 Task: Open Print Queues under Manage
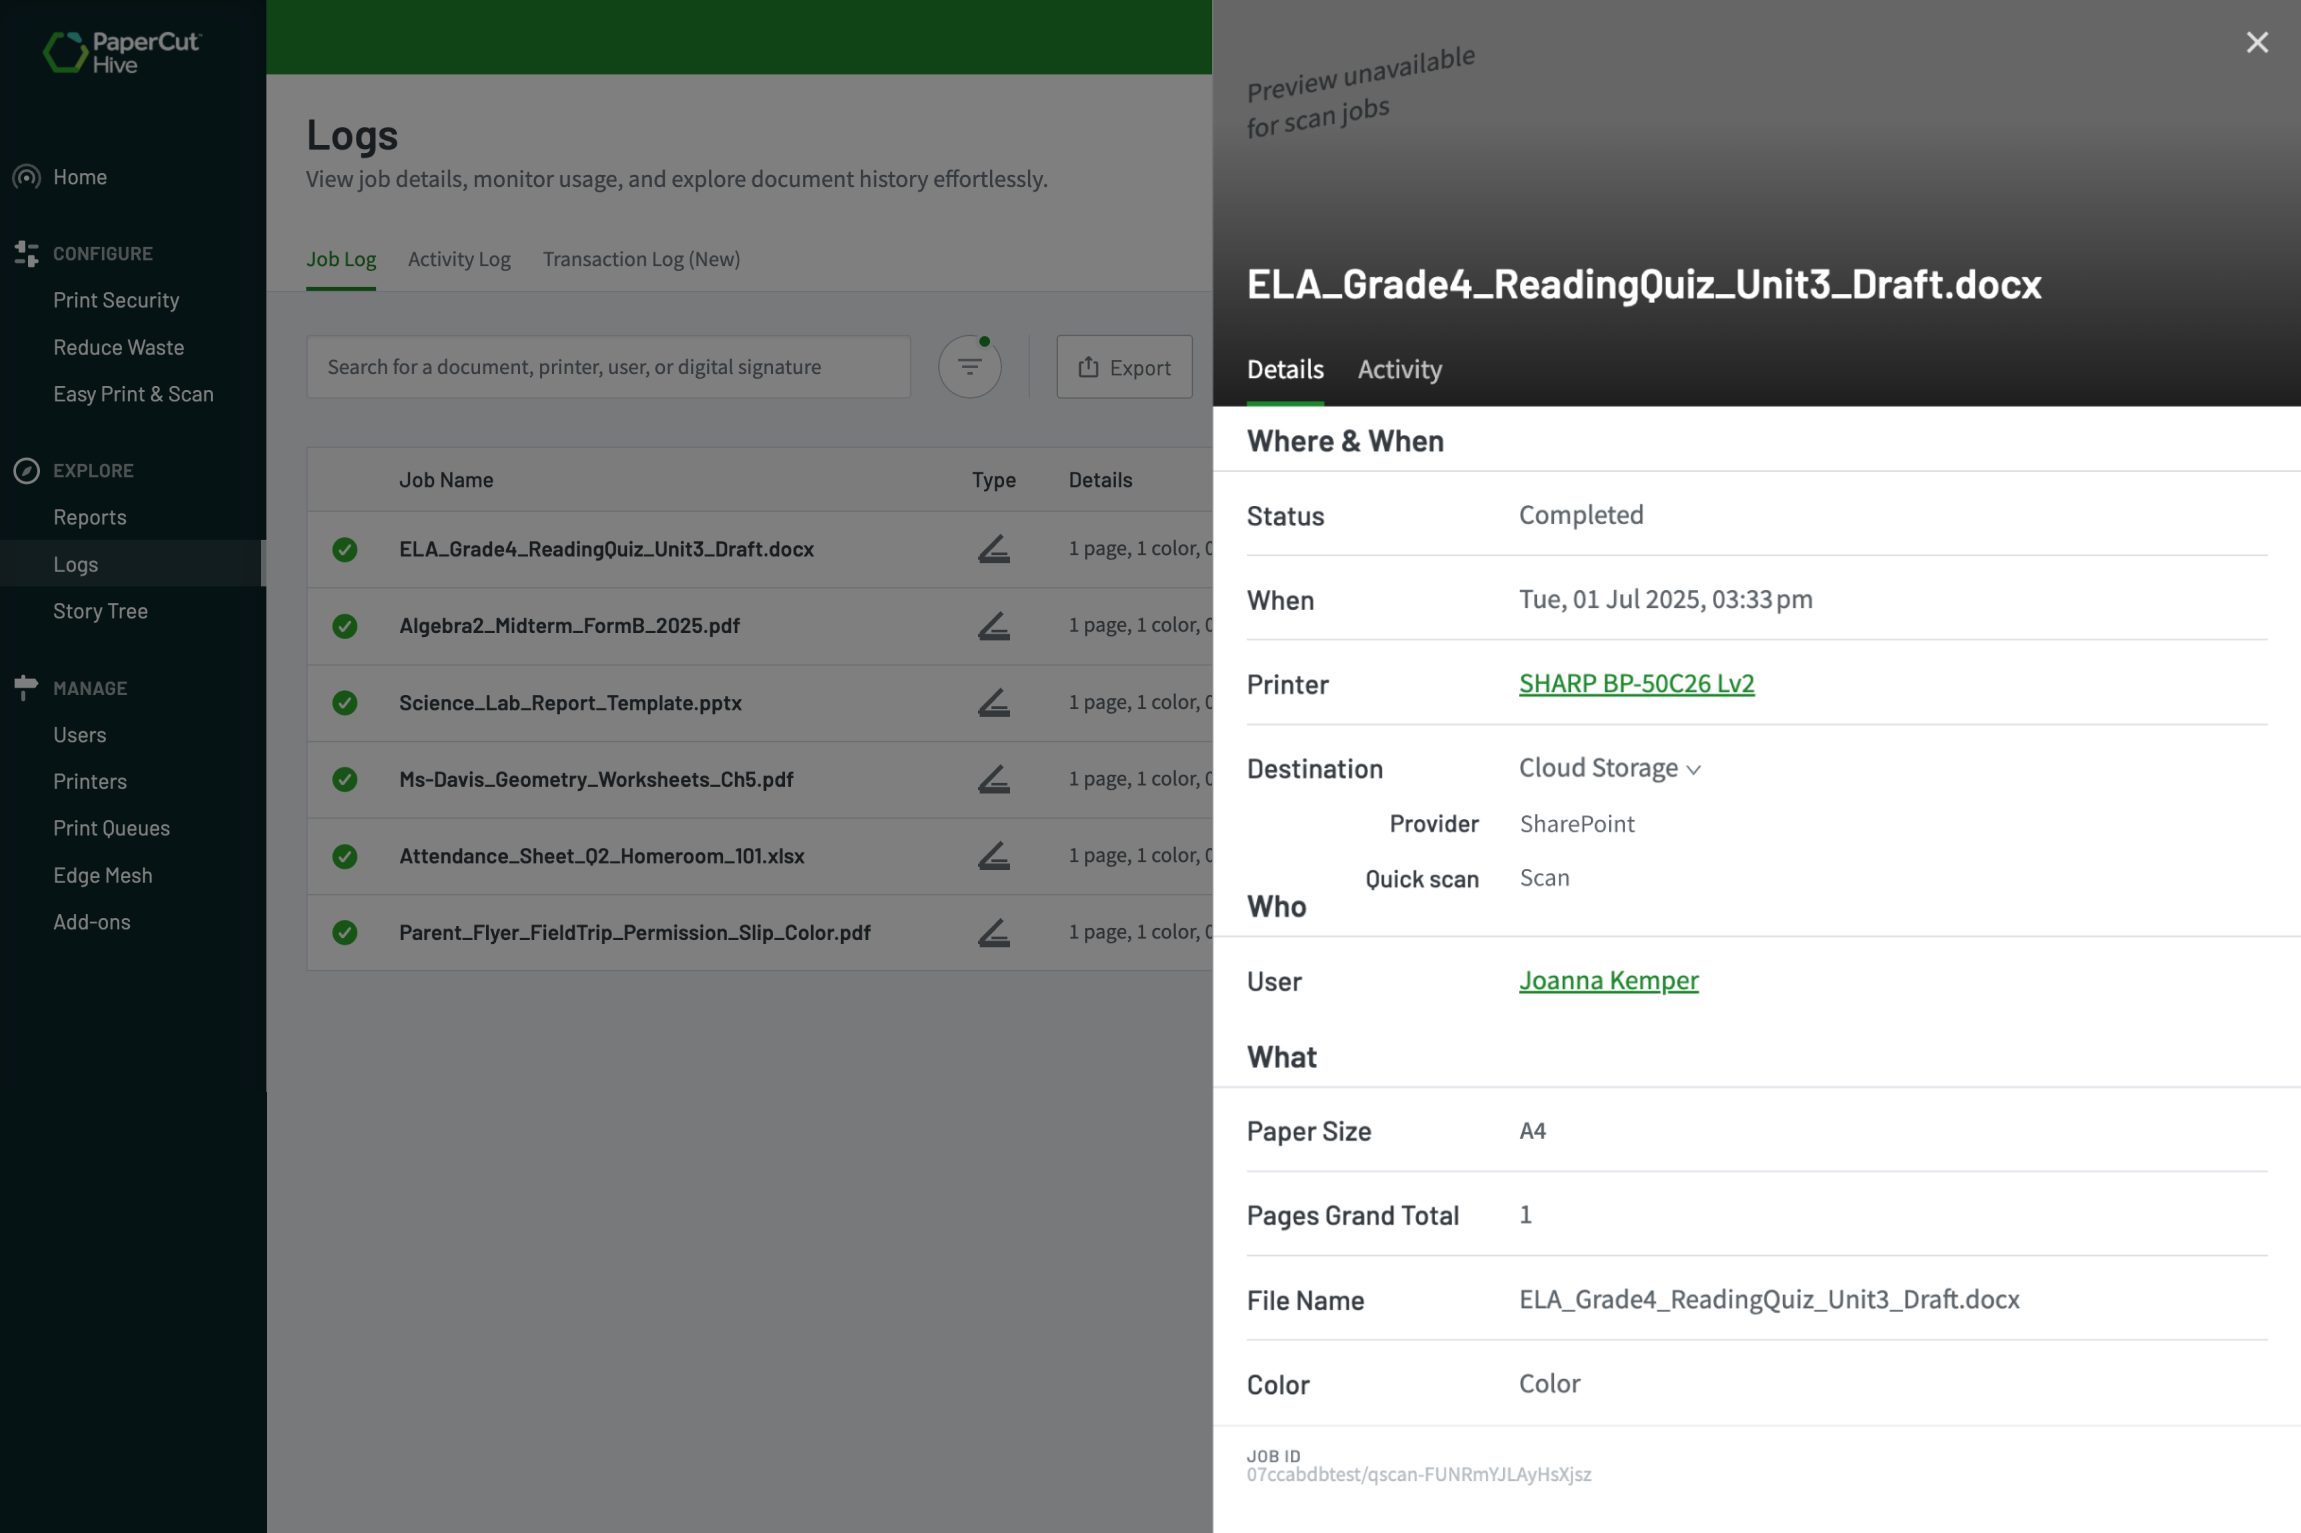111,828
